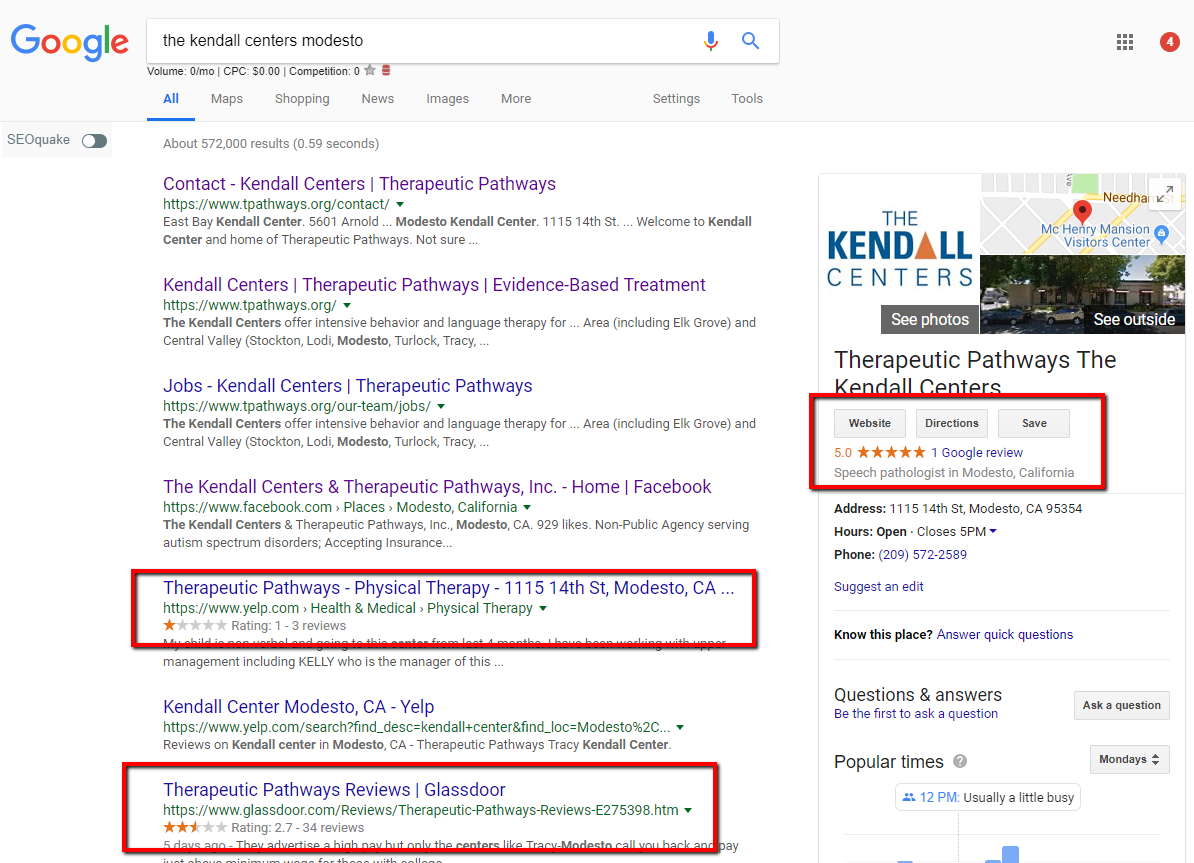Click the Save button

pyautogui.click(x=1034, y=424)
